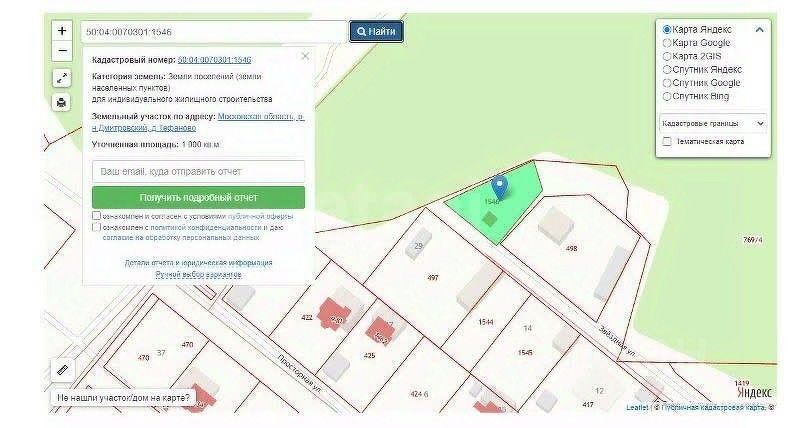This screenshot has width=794, height=428.
Task: Zoom out with the minus button
Action: click(62, 51)
